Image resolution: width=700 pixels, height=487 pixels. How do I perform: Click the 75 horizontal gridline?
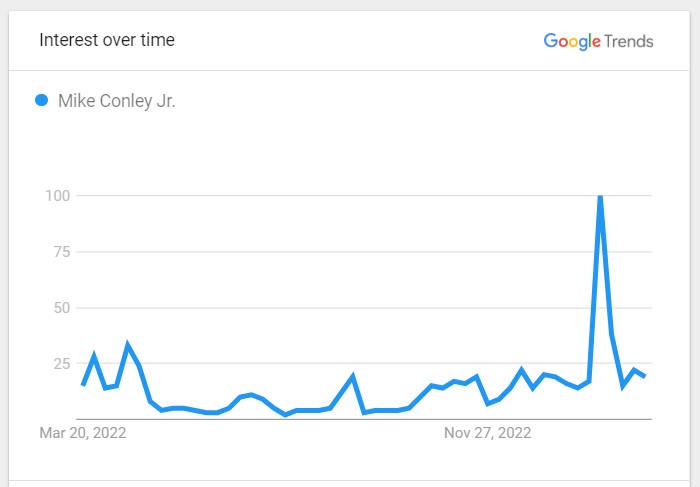point(364,252)
